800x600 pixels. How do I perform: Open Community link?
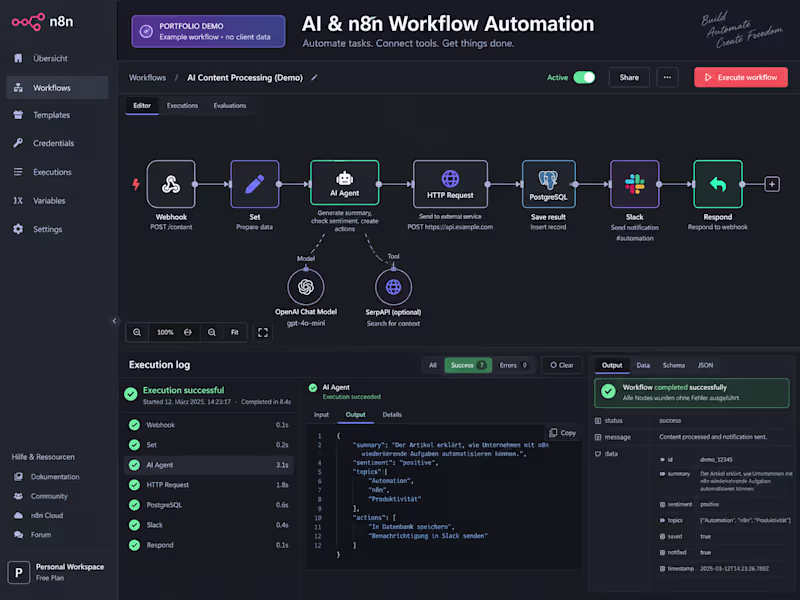(x=41, y=496)
